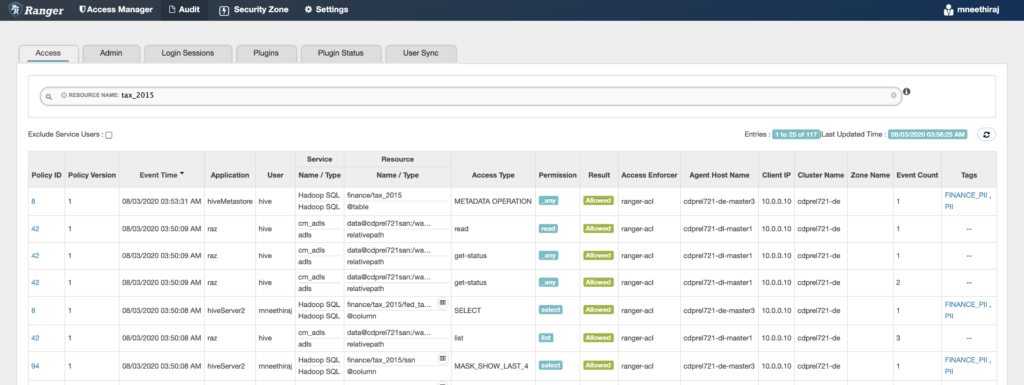Sort by Event Time column
Viewport: 1024px width, 385px height.
point(162,175)
